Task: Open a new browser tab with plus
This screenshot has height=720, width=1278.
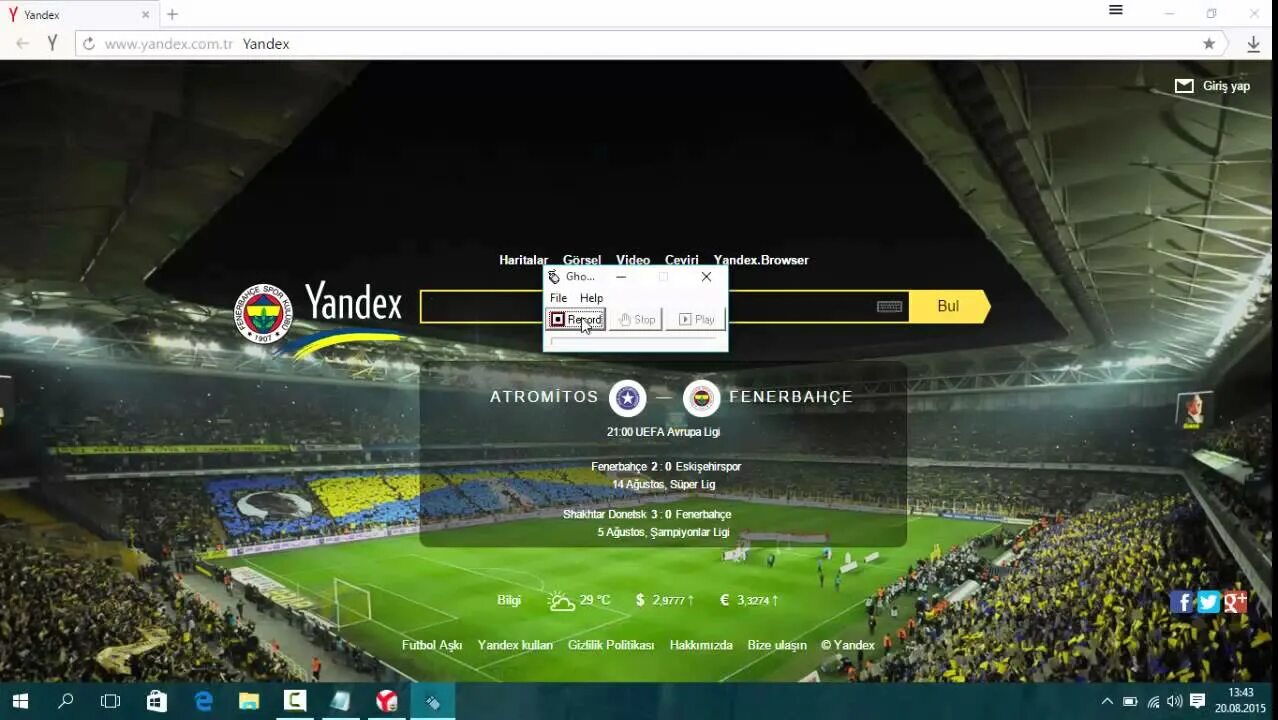Action: [172, 15]
